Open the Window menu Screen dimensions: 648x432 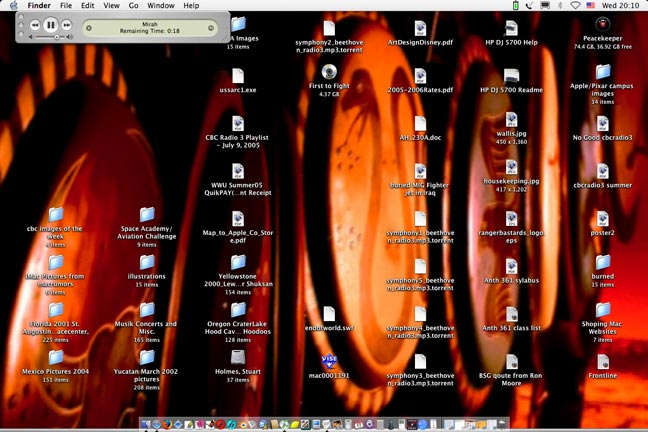point(161,5)
